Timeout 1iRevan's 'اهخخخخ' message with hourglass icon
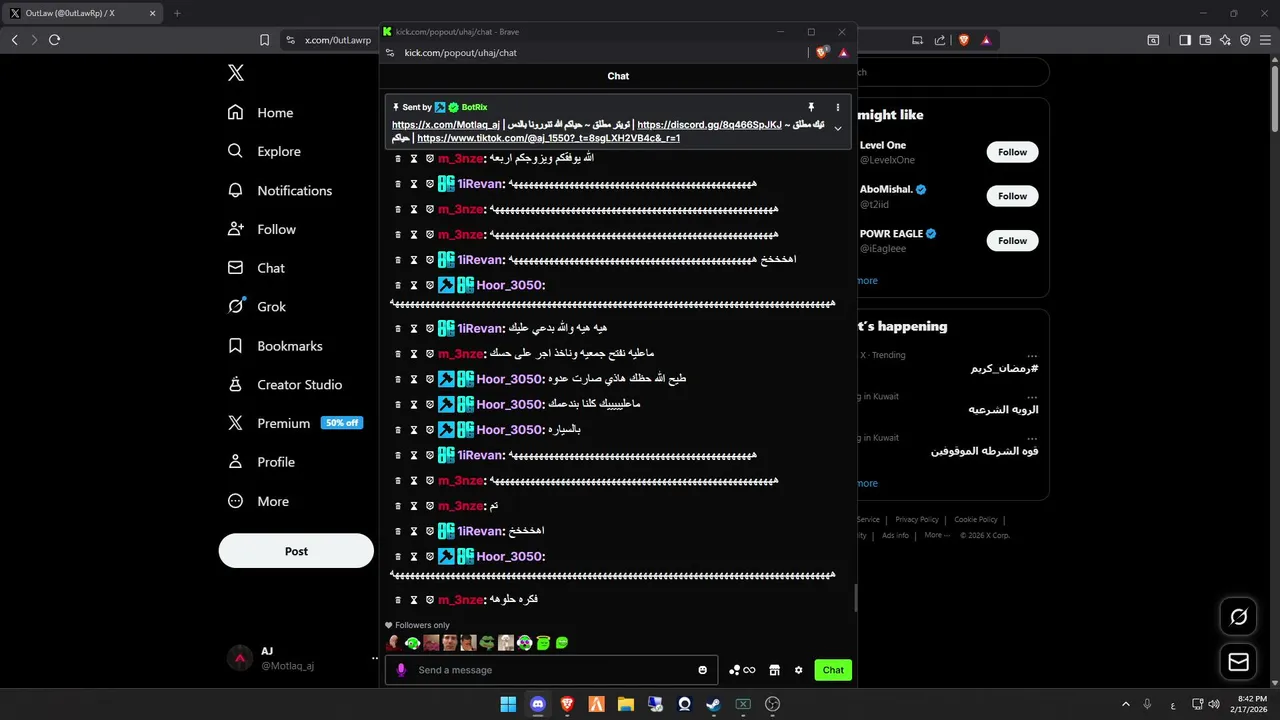Image resolution: width=1280 pixels, height=720 pixels. tap(414, 531)
